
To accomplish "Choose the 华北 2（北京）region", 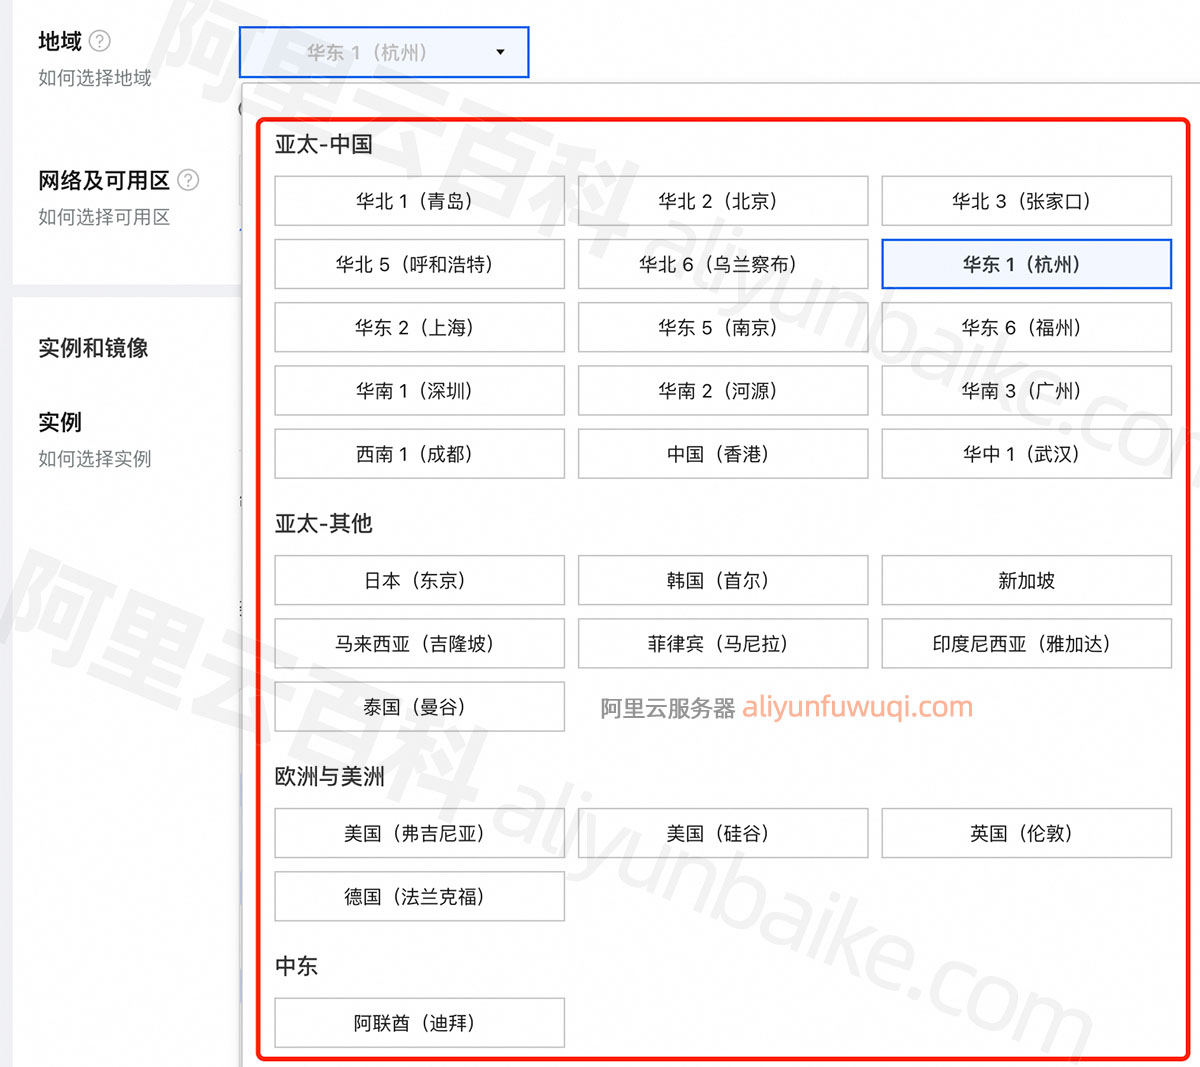I will coord(722,201).
